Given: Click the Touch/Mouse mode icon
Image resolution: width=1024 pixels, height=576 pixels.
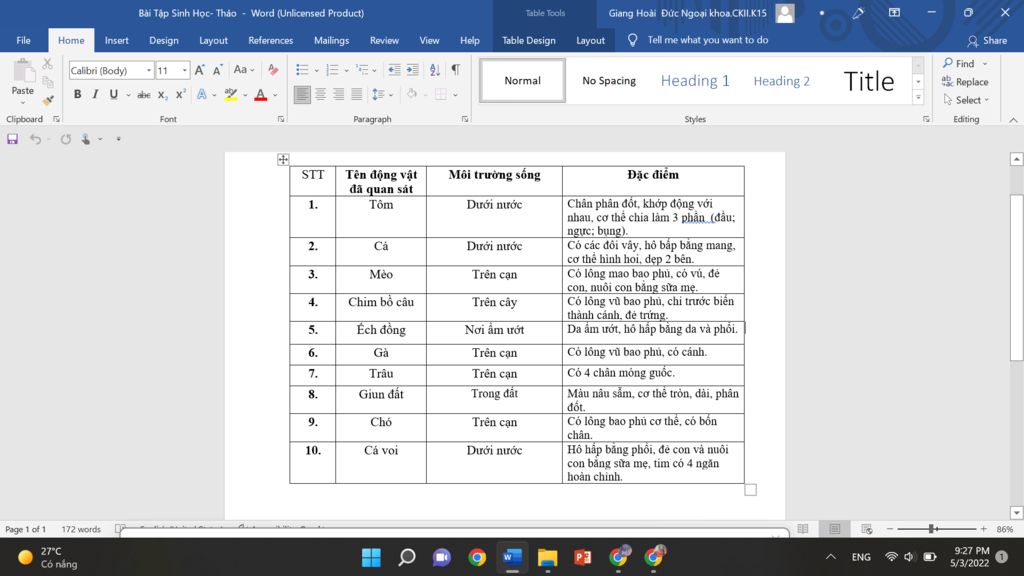Looking at the screenshot, I should coord(86,139).
